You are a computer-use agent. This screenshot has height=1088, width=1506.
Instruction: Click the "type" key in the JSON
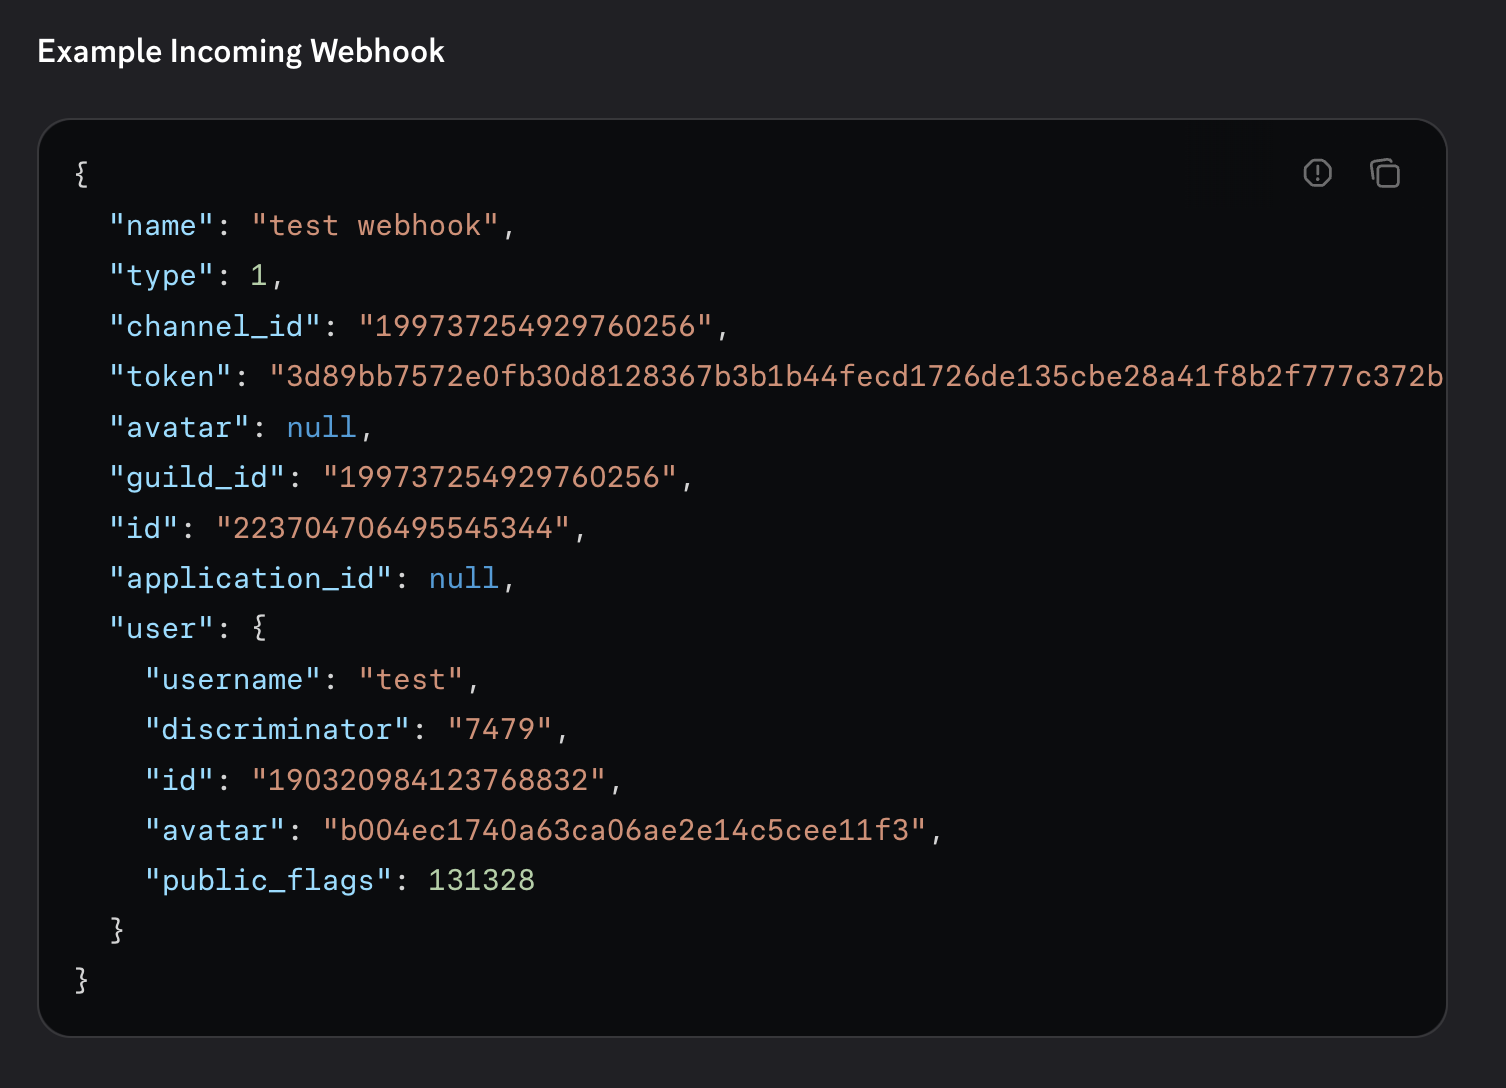(x=161, y=276)
